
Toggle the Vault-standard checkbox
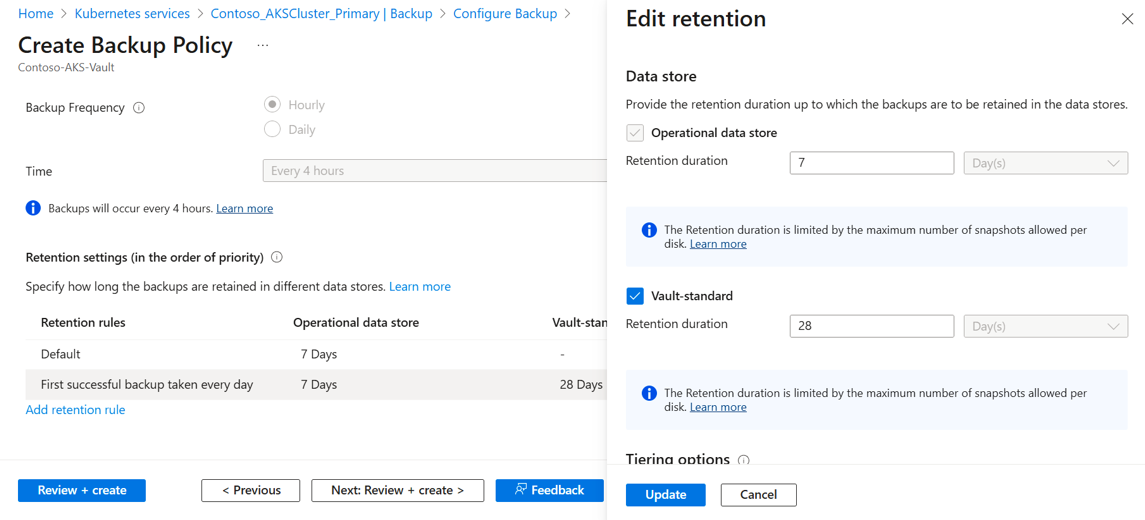click(635, 296)
